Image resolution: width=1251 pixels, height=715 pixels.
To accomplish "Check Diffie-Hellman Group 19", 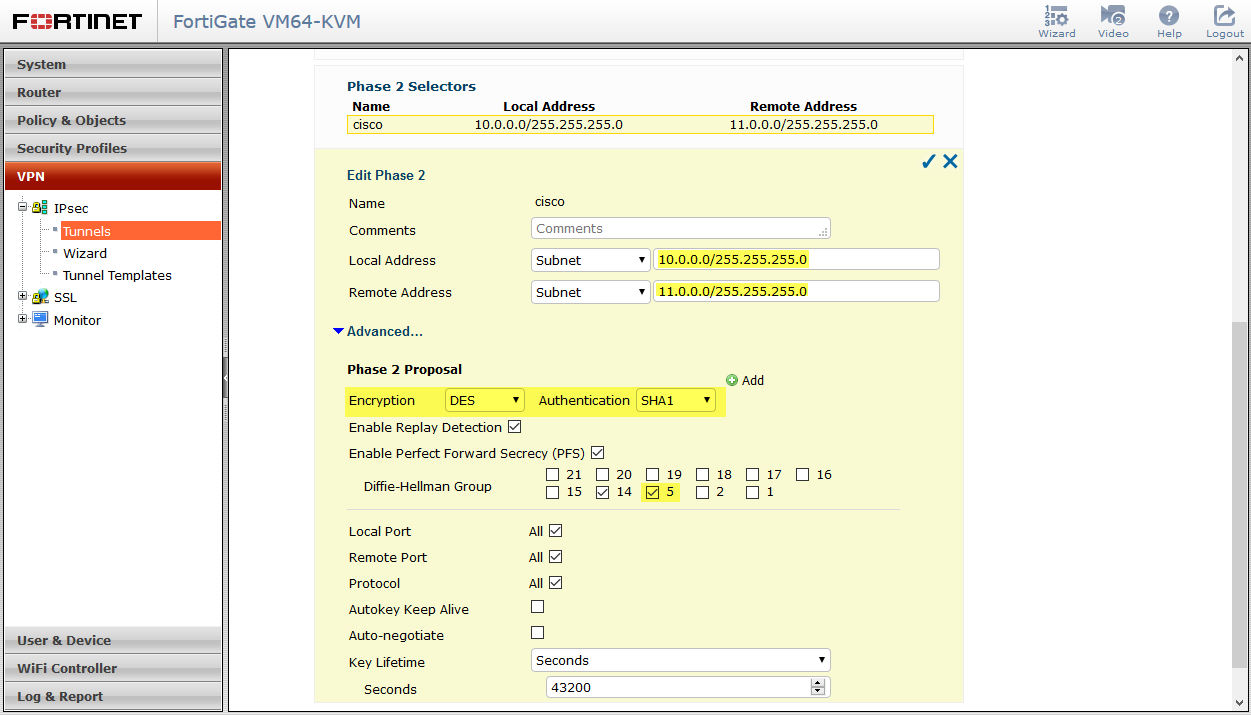I will coord(653,475).
